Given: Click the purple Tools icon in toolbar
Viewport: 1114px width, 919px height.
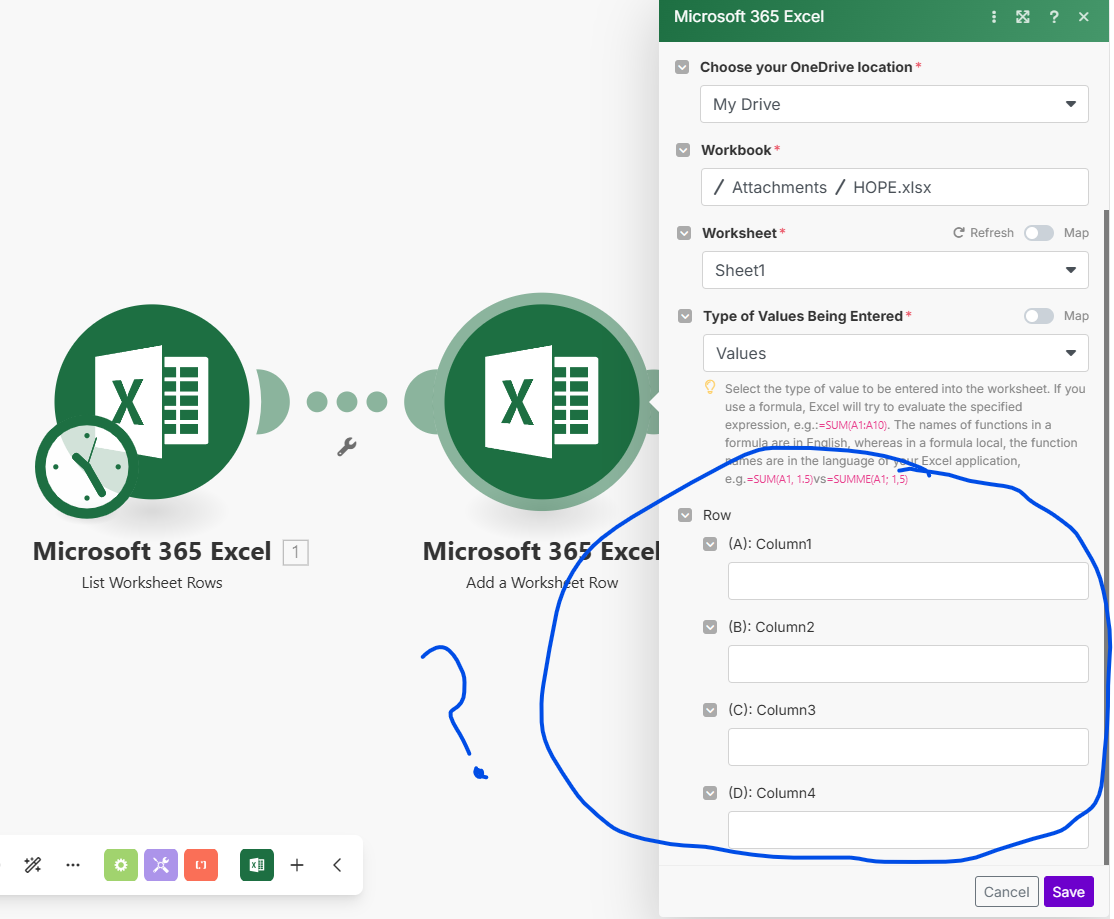Looking at the screenshot, I should pyautogui.click(x=161, y=865).
